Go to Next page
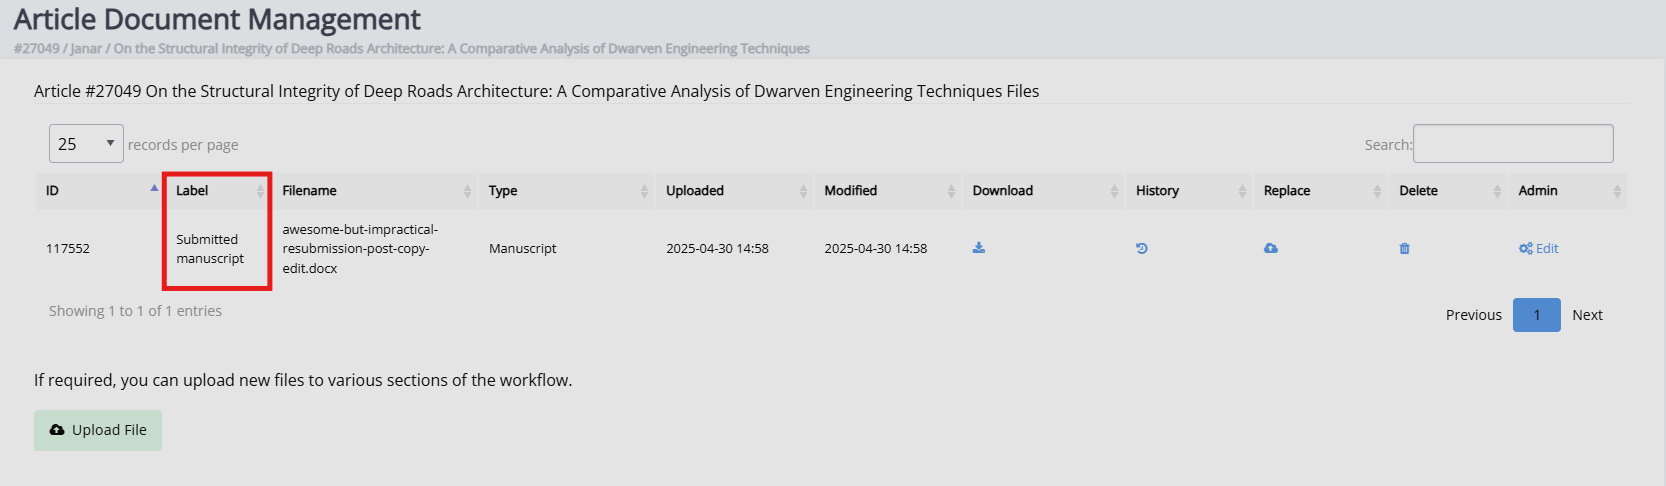 coord(1587,315)
